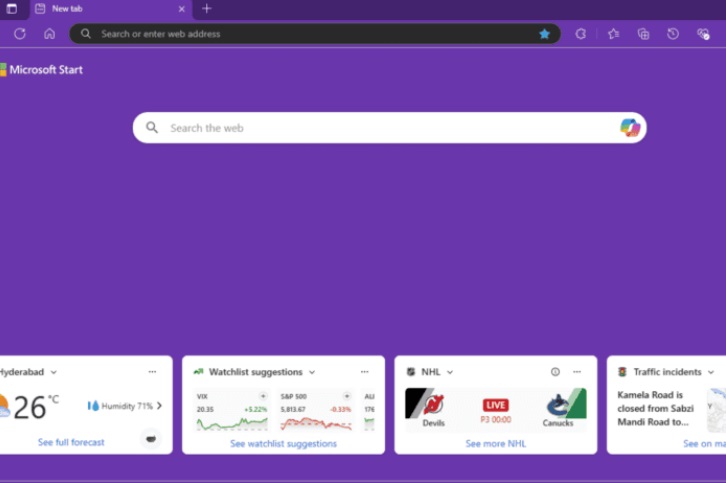Click the Refresh page icon
The image size is (726, 483).
19,33
